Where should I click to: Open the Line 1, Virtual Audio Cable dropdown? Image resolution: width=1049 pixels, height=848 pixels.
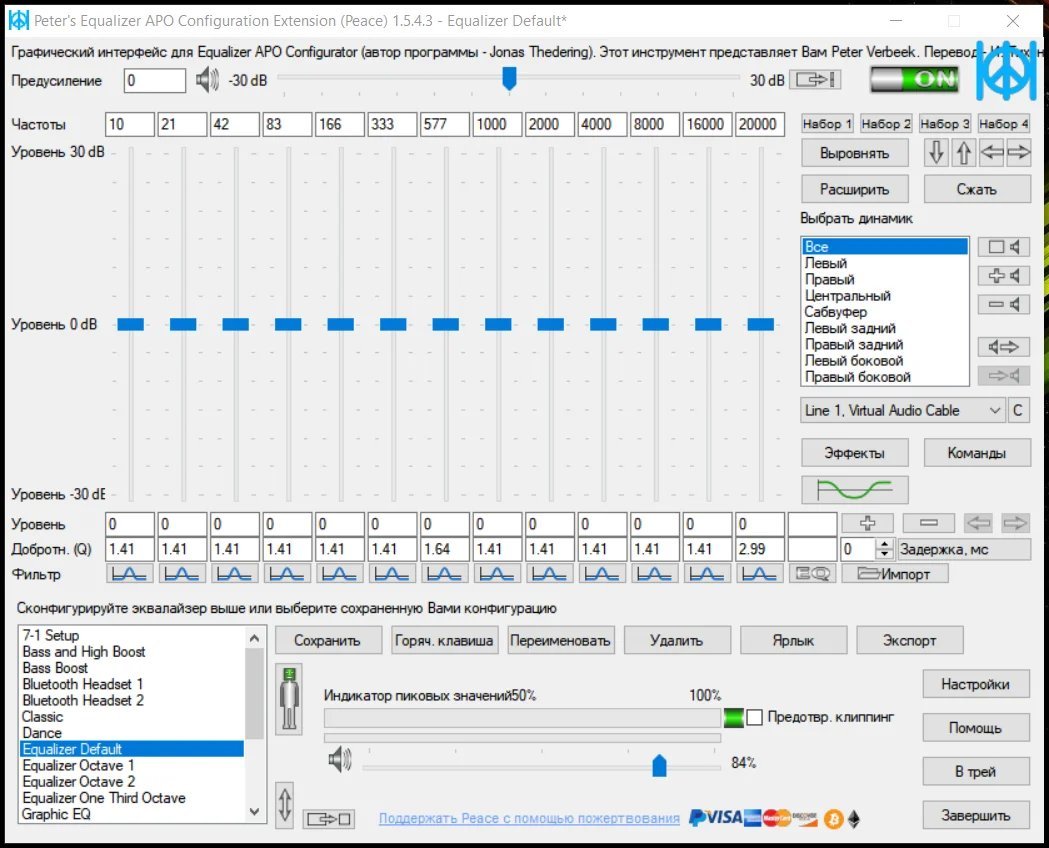(903, 411)
